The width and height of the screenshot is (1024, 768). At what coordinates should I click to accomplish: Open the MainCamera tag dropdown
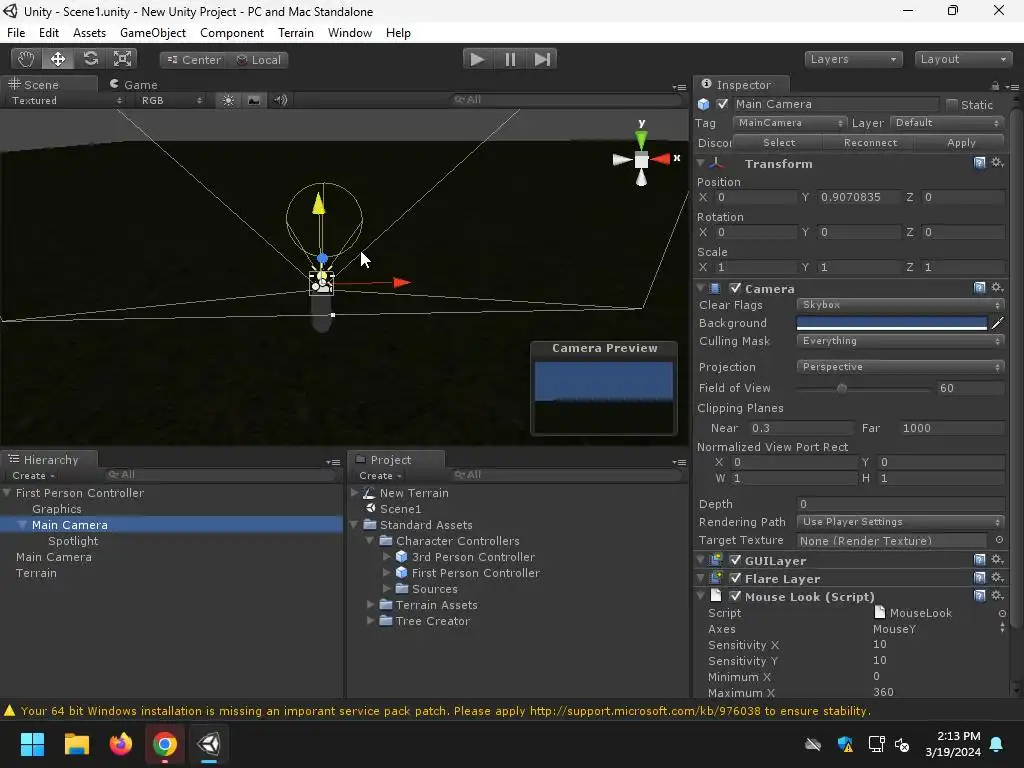click(x=790, y=123)
